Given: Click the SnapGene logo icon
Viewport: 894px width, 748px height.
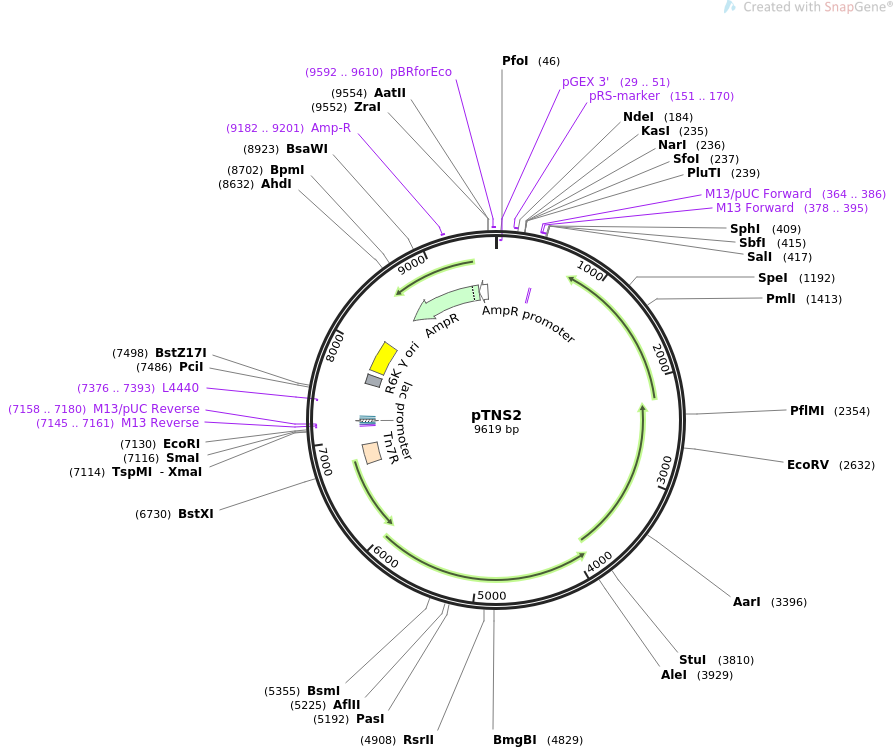Looking at the screenshot, I should point(730,7).
